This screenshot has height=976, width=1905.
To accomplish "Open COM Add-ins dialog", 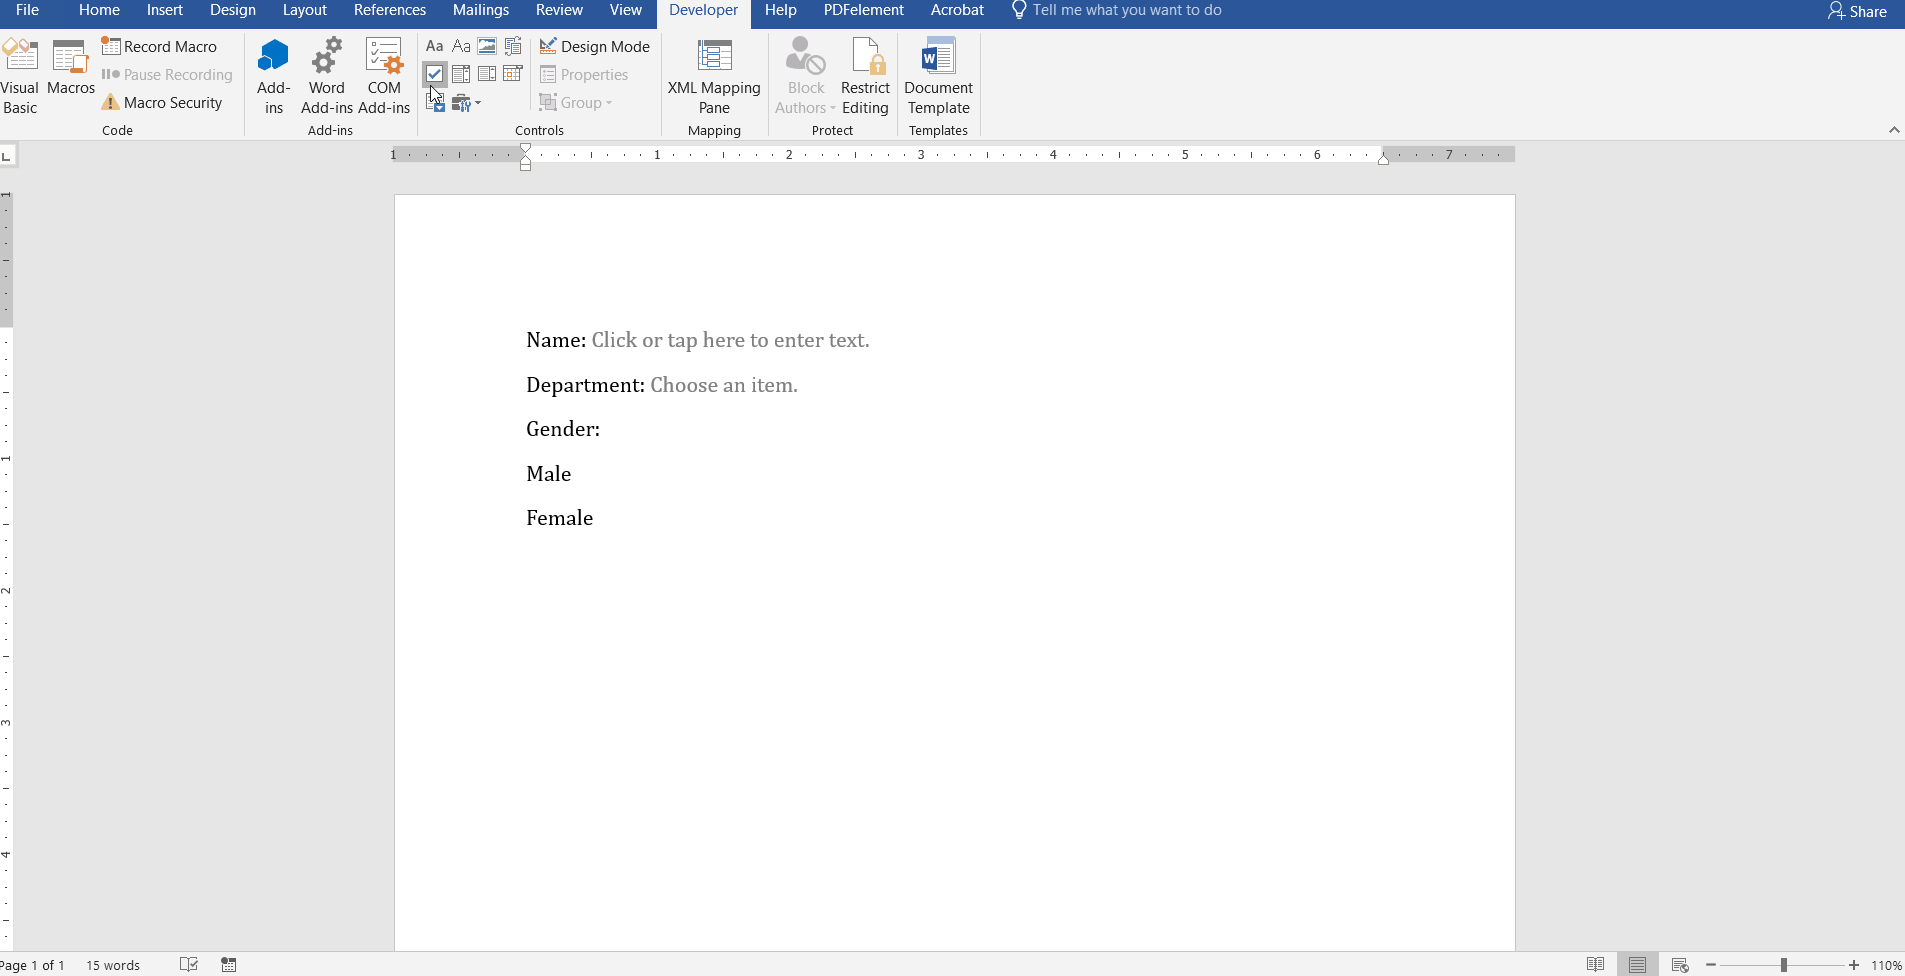I will [x=384, y=76].
